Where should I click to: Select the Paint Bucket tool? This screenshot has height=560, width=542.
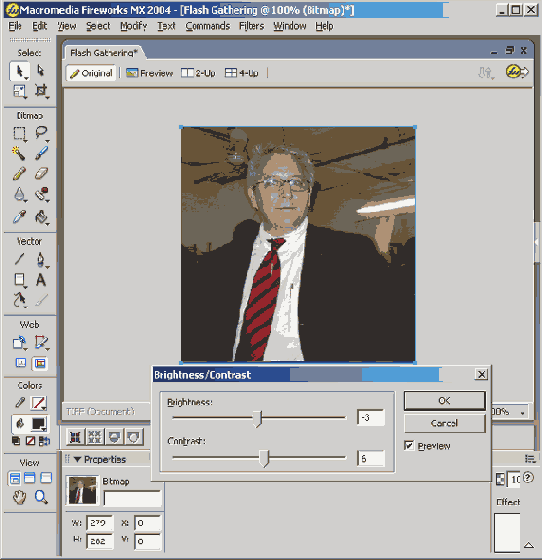pos(41,216)
